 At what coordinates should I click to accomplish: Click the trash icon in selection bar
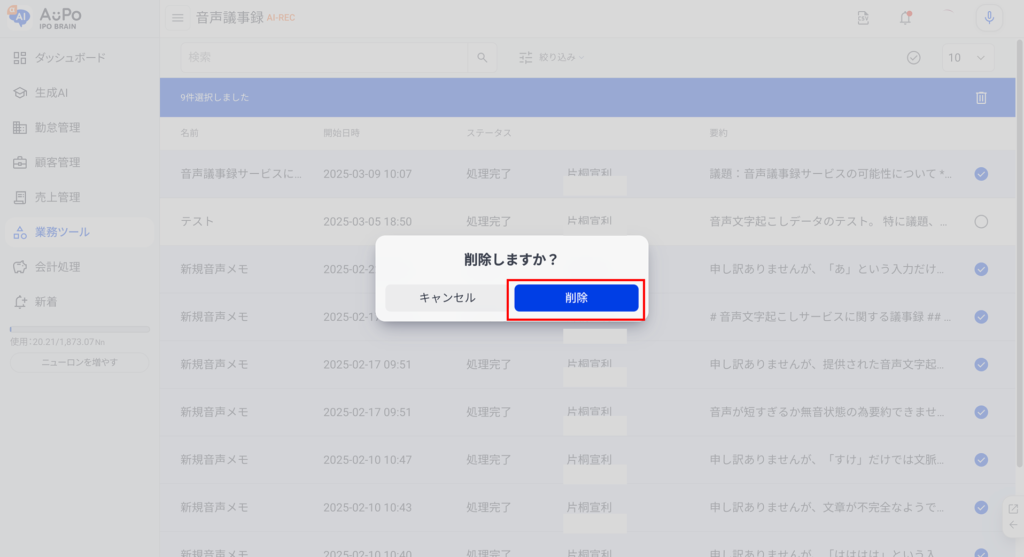[981, 98]
